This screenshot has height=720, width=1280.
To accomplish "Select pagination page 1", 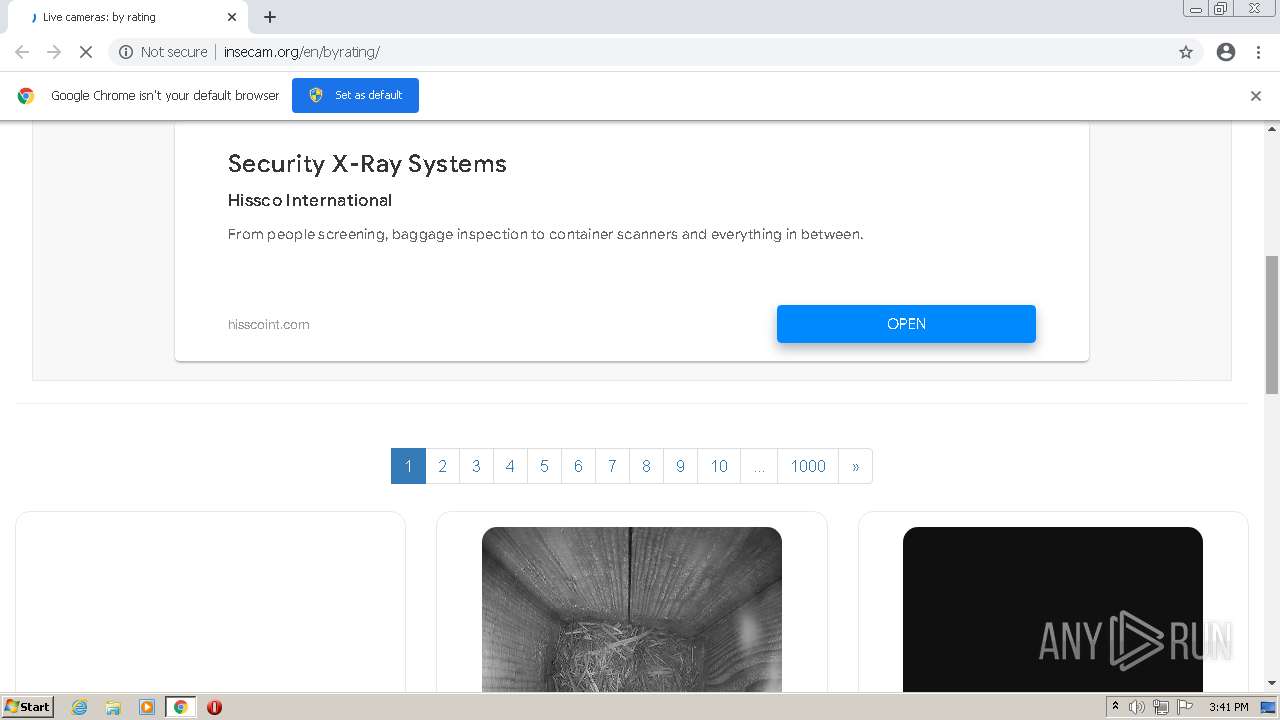I will point(408,466).
